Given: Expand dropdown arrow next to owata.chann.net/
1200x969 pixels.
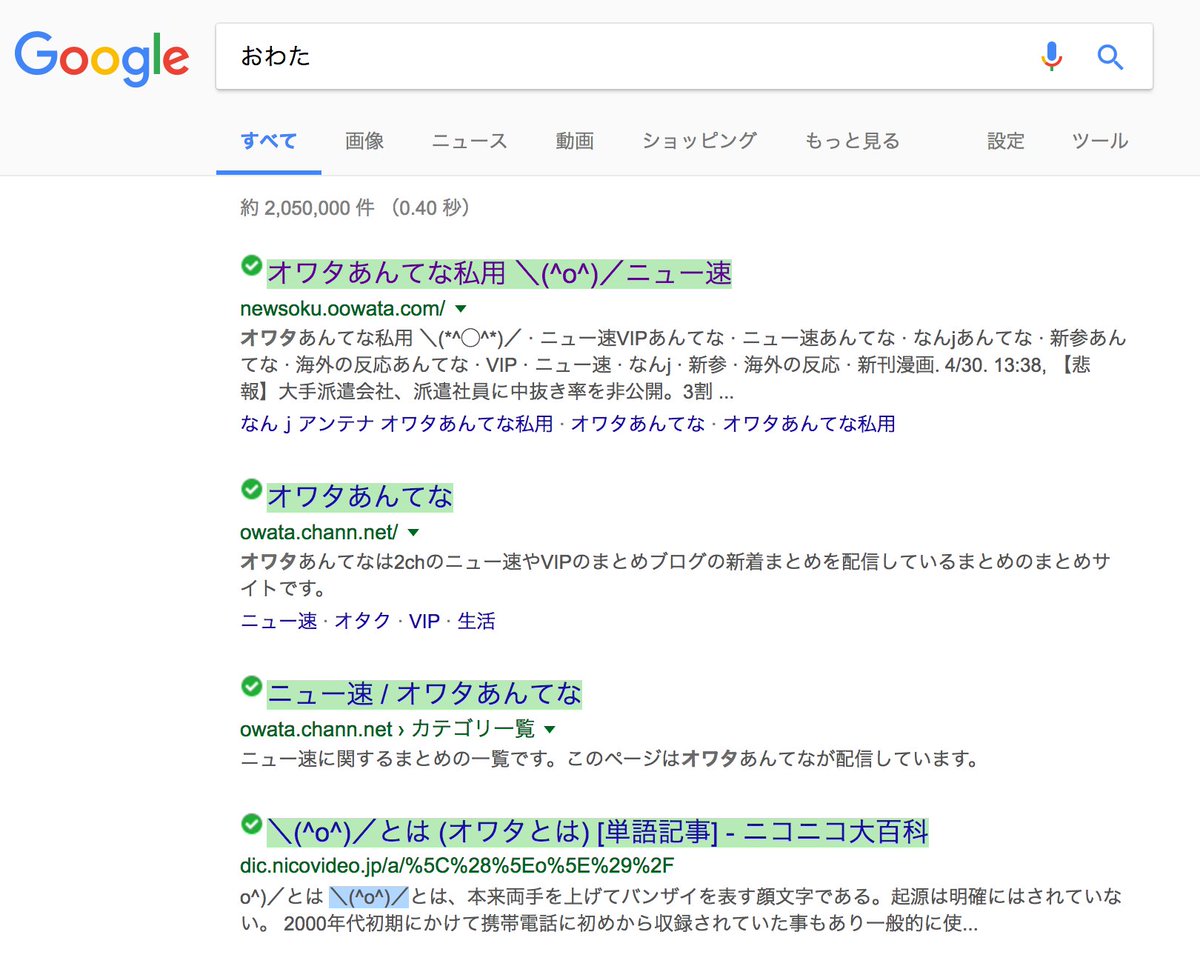Looking at the screenshot, I should tap(413, 532).
